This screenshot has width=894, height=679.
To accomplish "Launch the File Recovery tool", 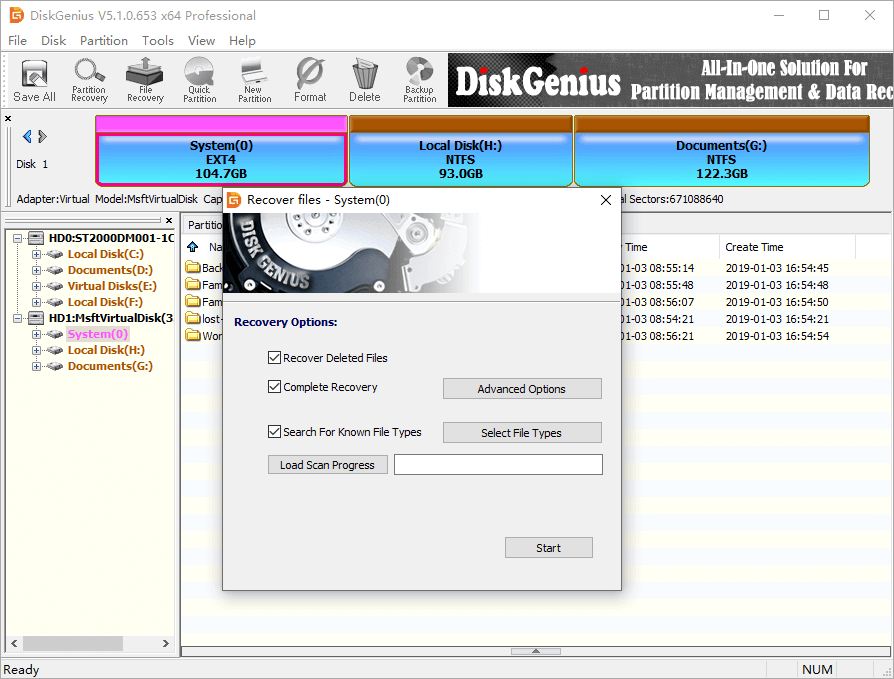I will tap(145, 80).
